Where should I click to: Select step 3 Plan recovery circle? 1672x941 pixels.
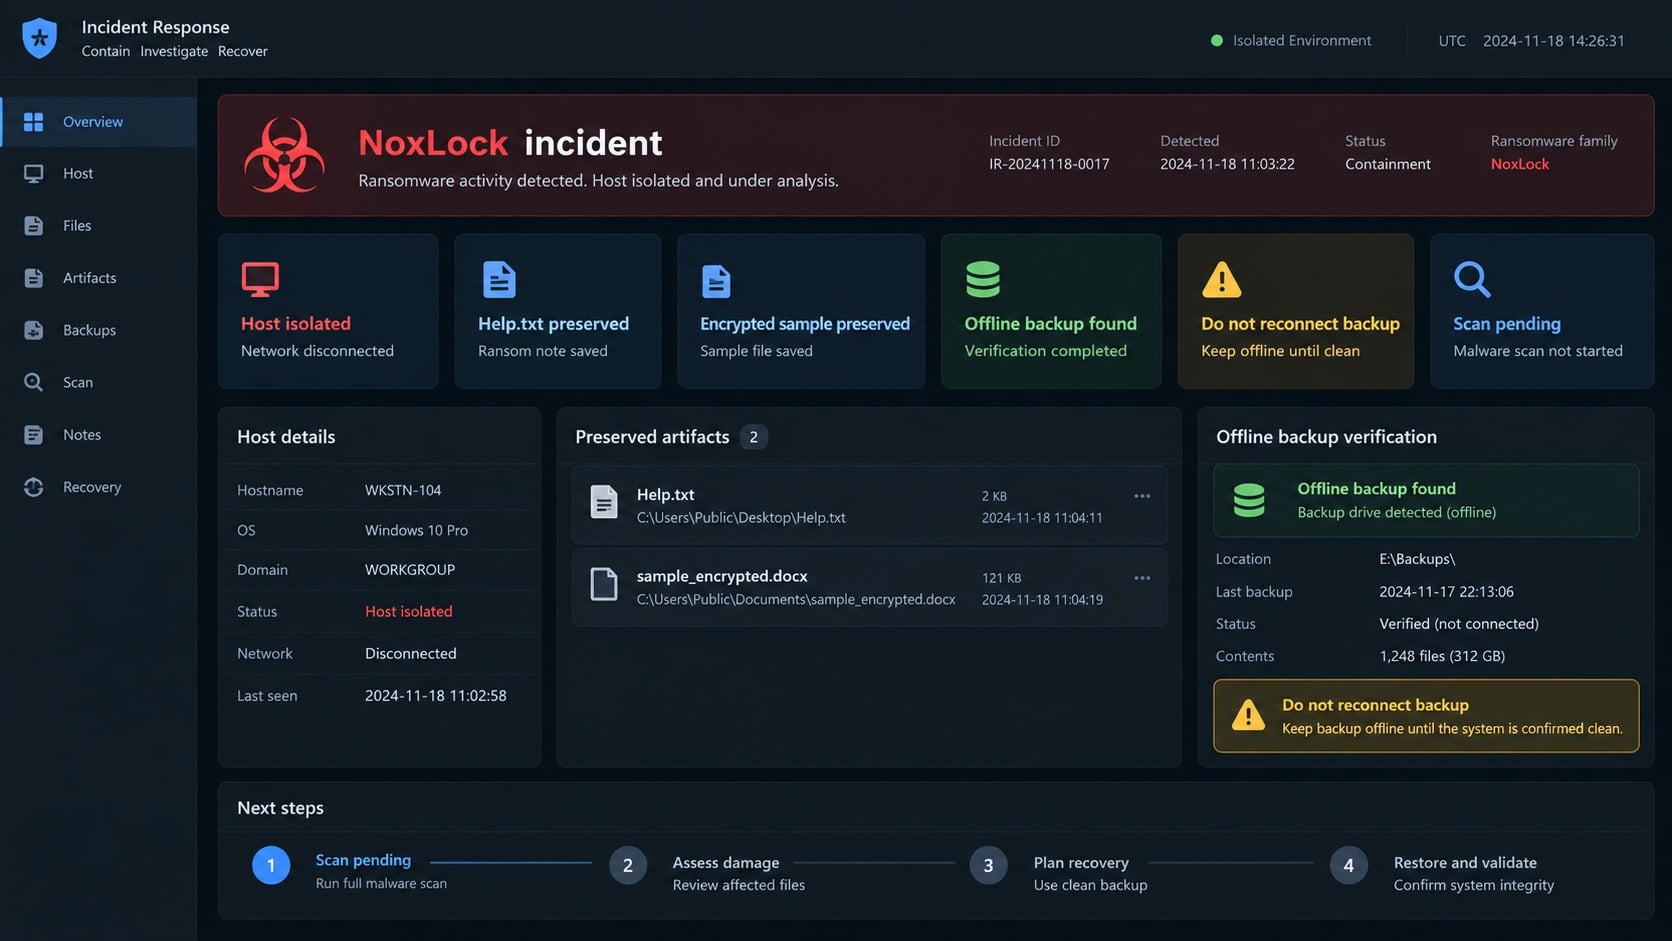click(x=988, y=866)
